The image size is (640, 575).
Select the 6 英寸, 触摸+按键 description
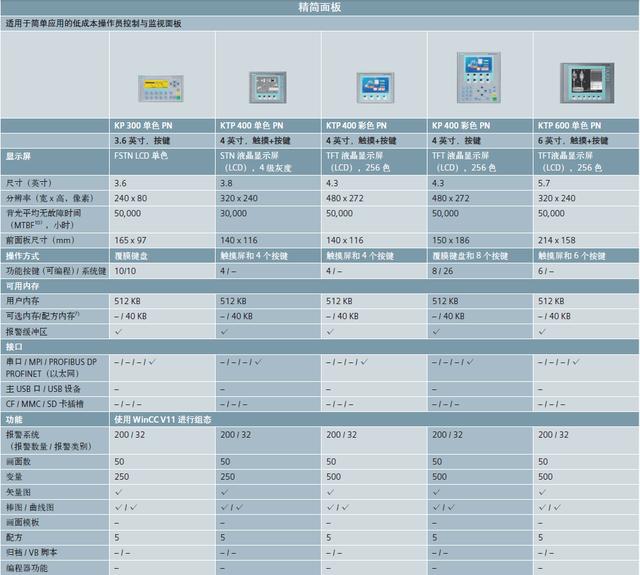pyautogui.click(x=573, y=141)
